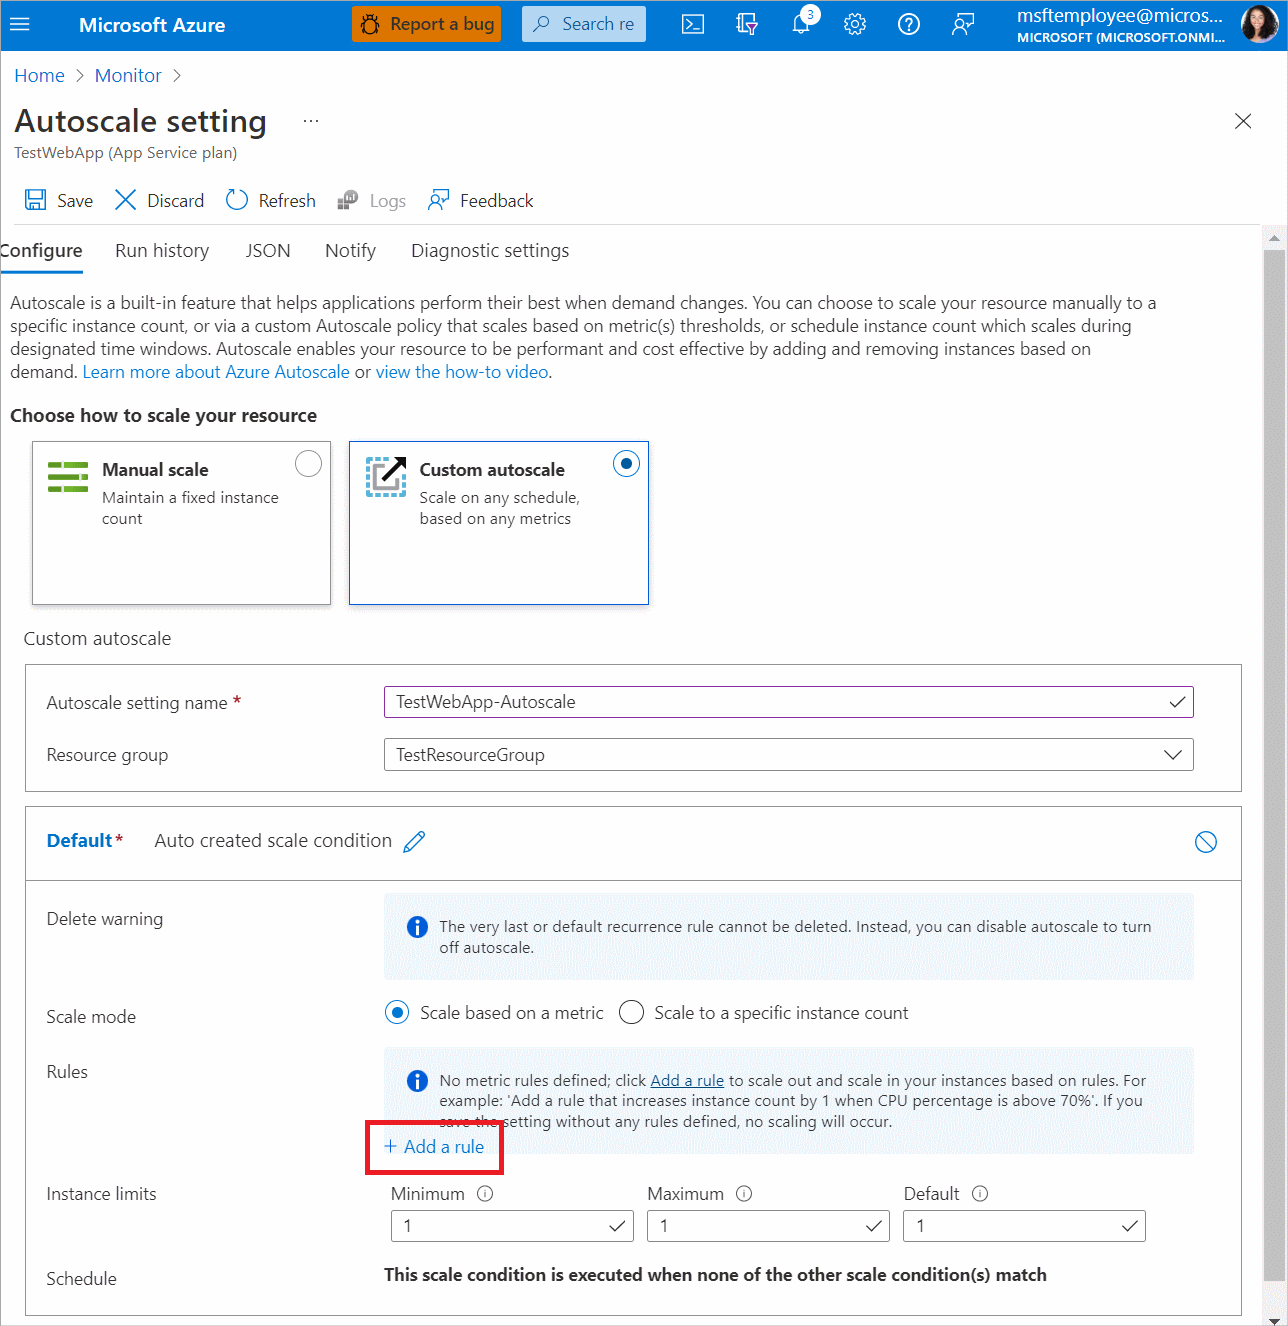Click the Search resources box
1288x1326 pixels.
(584, 24)
